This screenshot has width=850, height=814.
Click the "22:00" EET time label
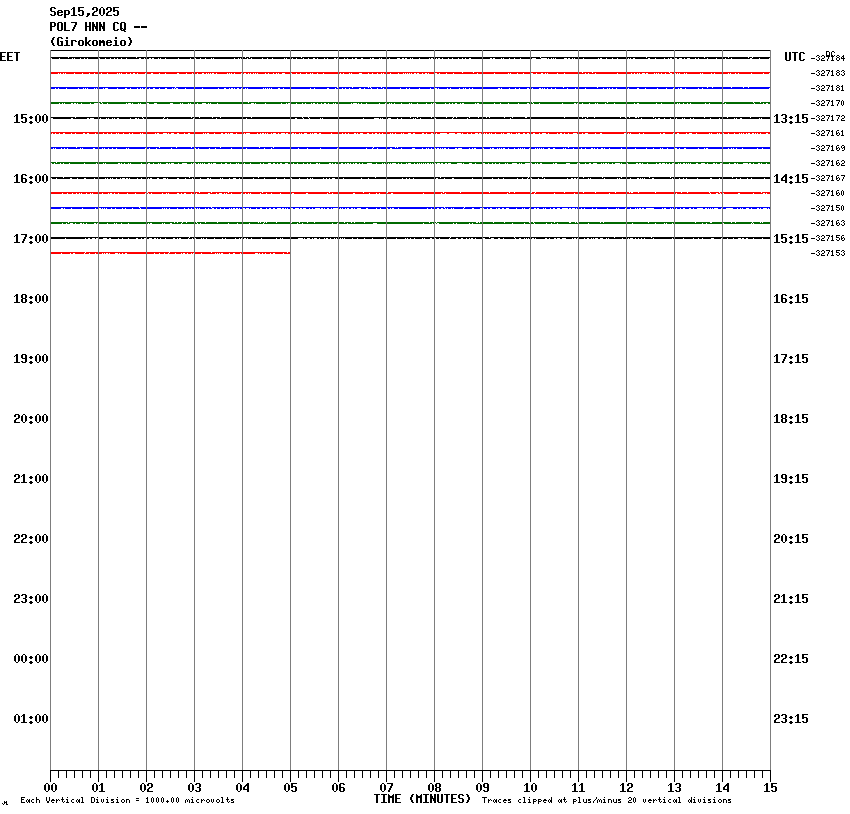31,539
